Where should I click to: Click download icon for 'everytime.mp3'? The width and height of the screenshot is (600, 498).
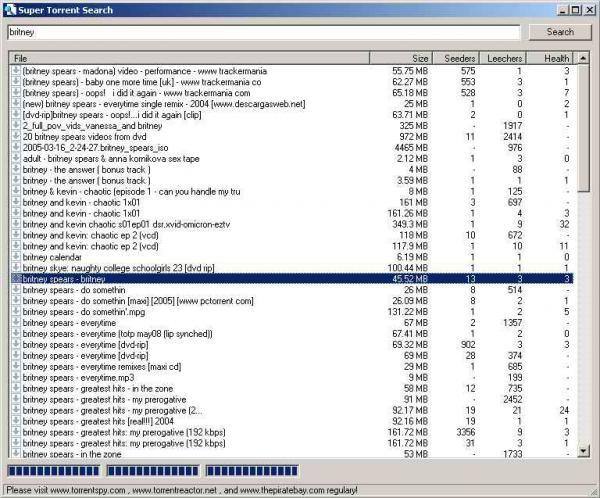tap(16, 377)
